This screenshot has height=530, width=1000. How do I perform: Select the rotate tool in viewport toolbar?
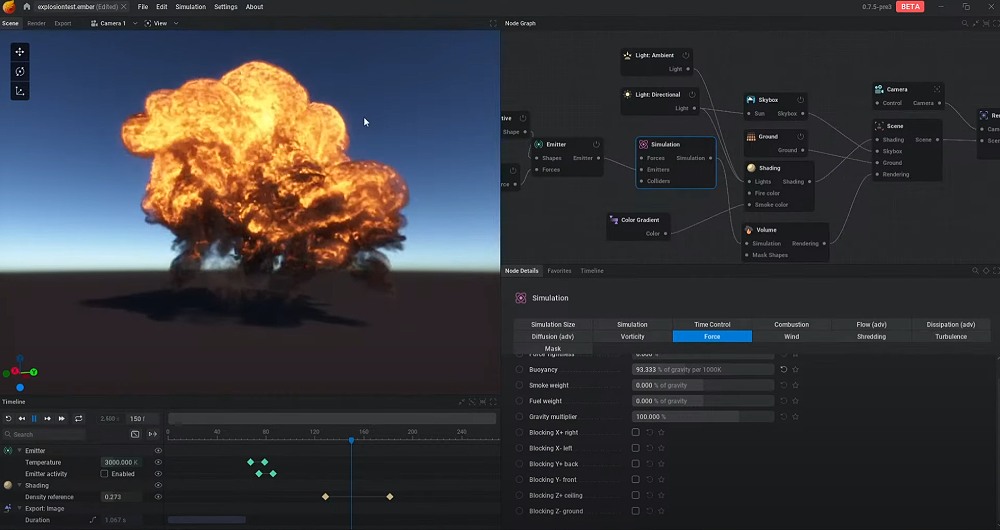pyautogui.click(x=20, y=71)
